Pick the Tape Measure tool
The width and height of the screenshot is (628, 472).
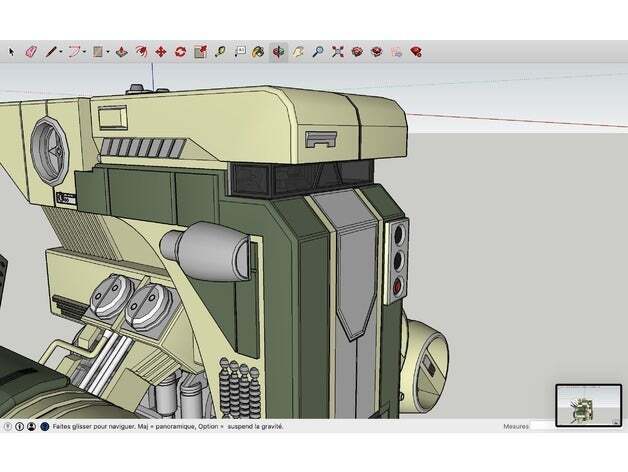219,50
